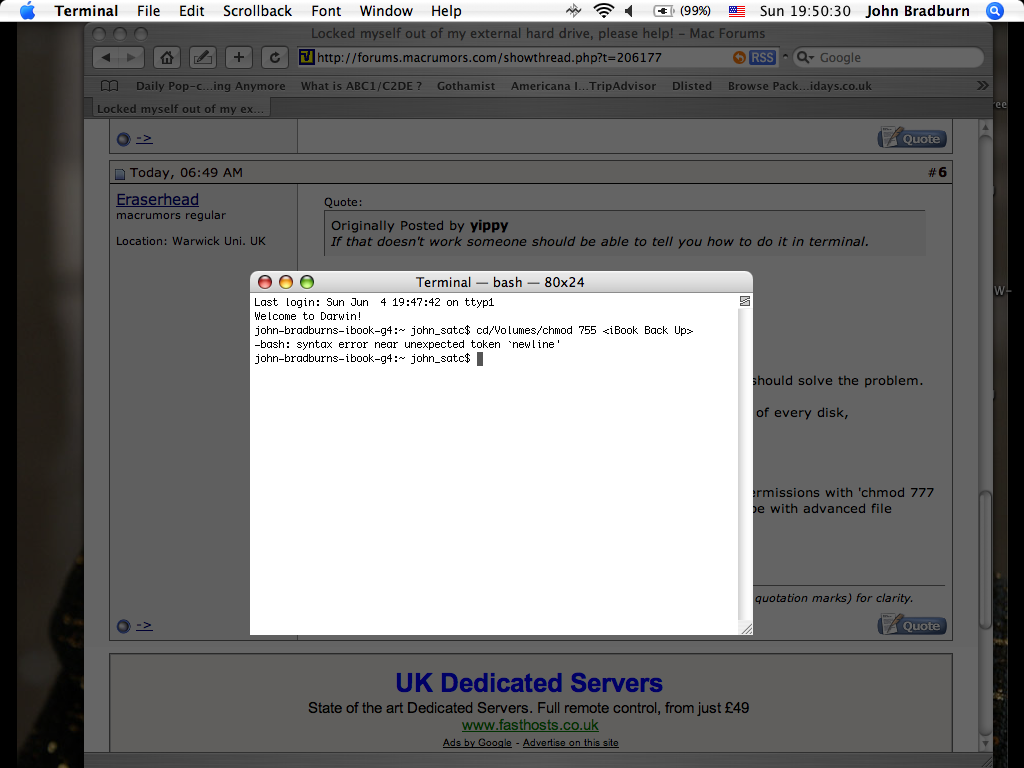The width and height of the screenshot is (1024, 768).
Task: Open the File menu
Action: [148, 11]
